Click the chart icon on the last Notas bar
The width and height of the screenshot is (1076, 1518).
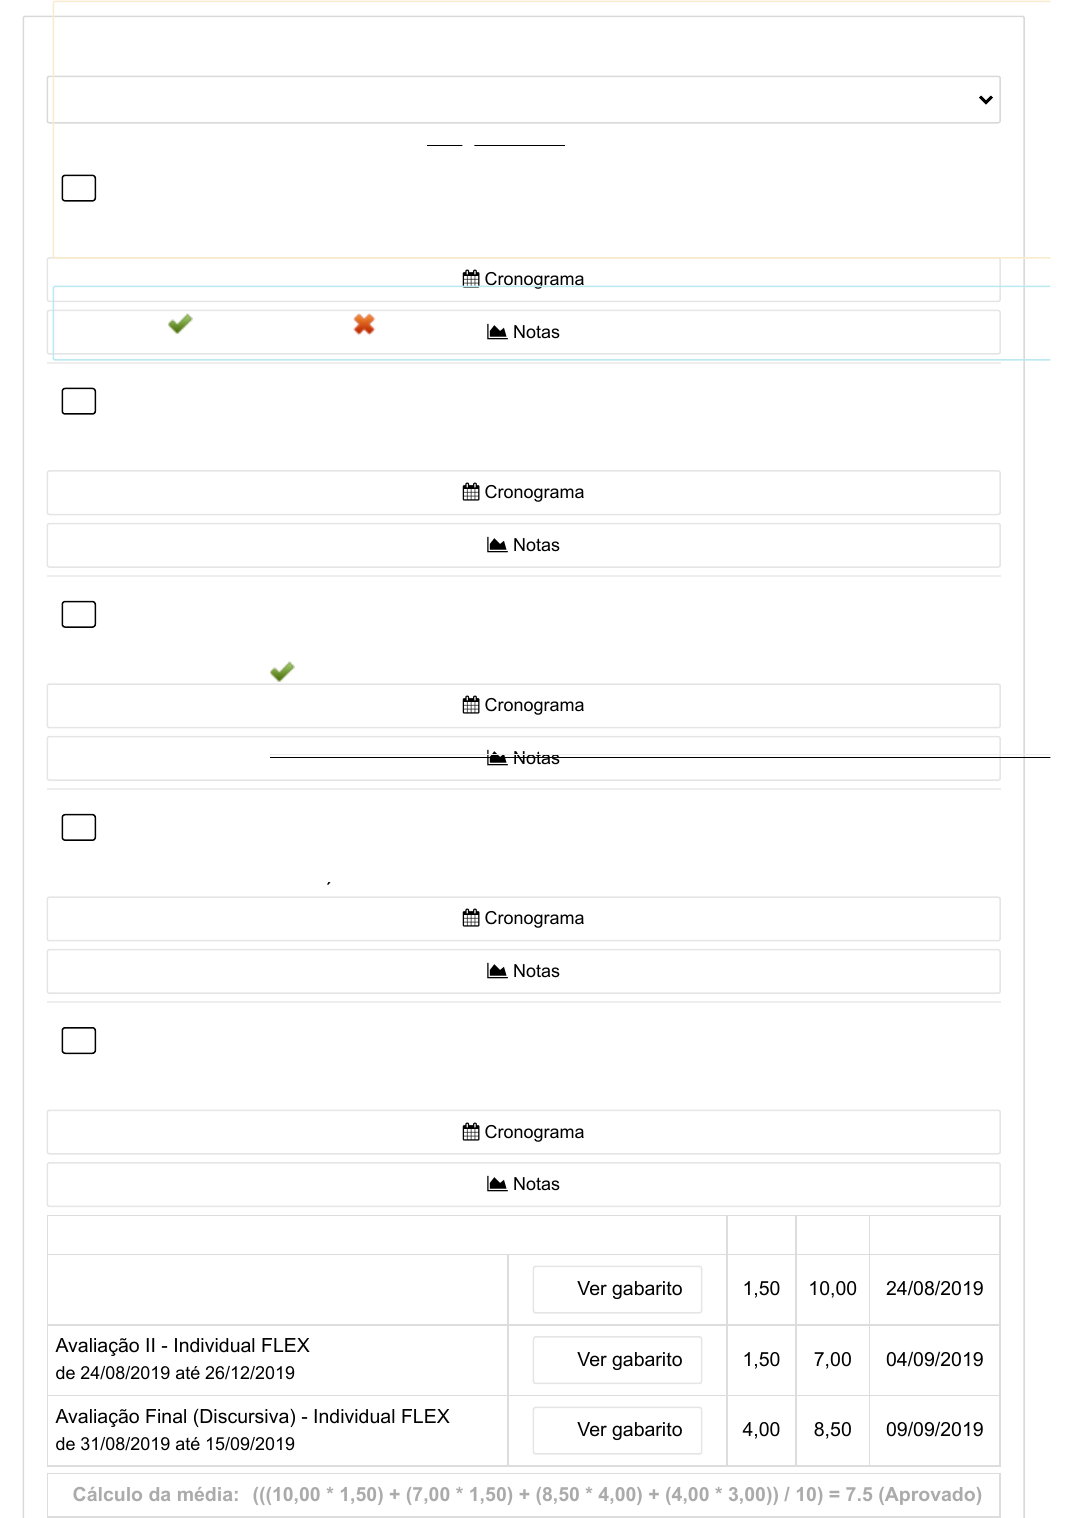(x=497, y=1184)
